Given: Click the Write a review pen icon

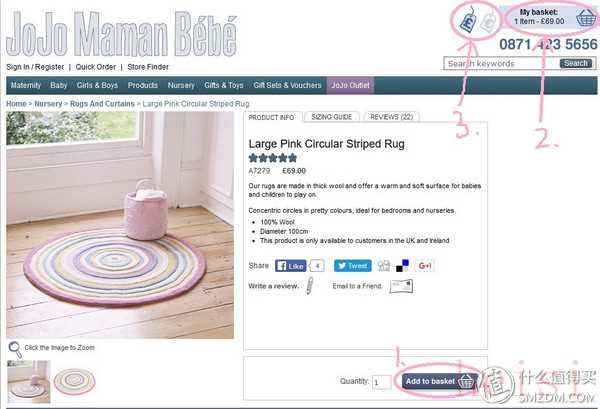Looking at the screenshot, I should pos(310,285).
